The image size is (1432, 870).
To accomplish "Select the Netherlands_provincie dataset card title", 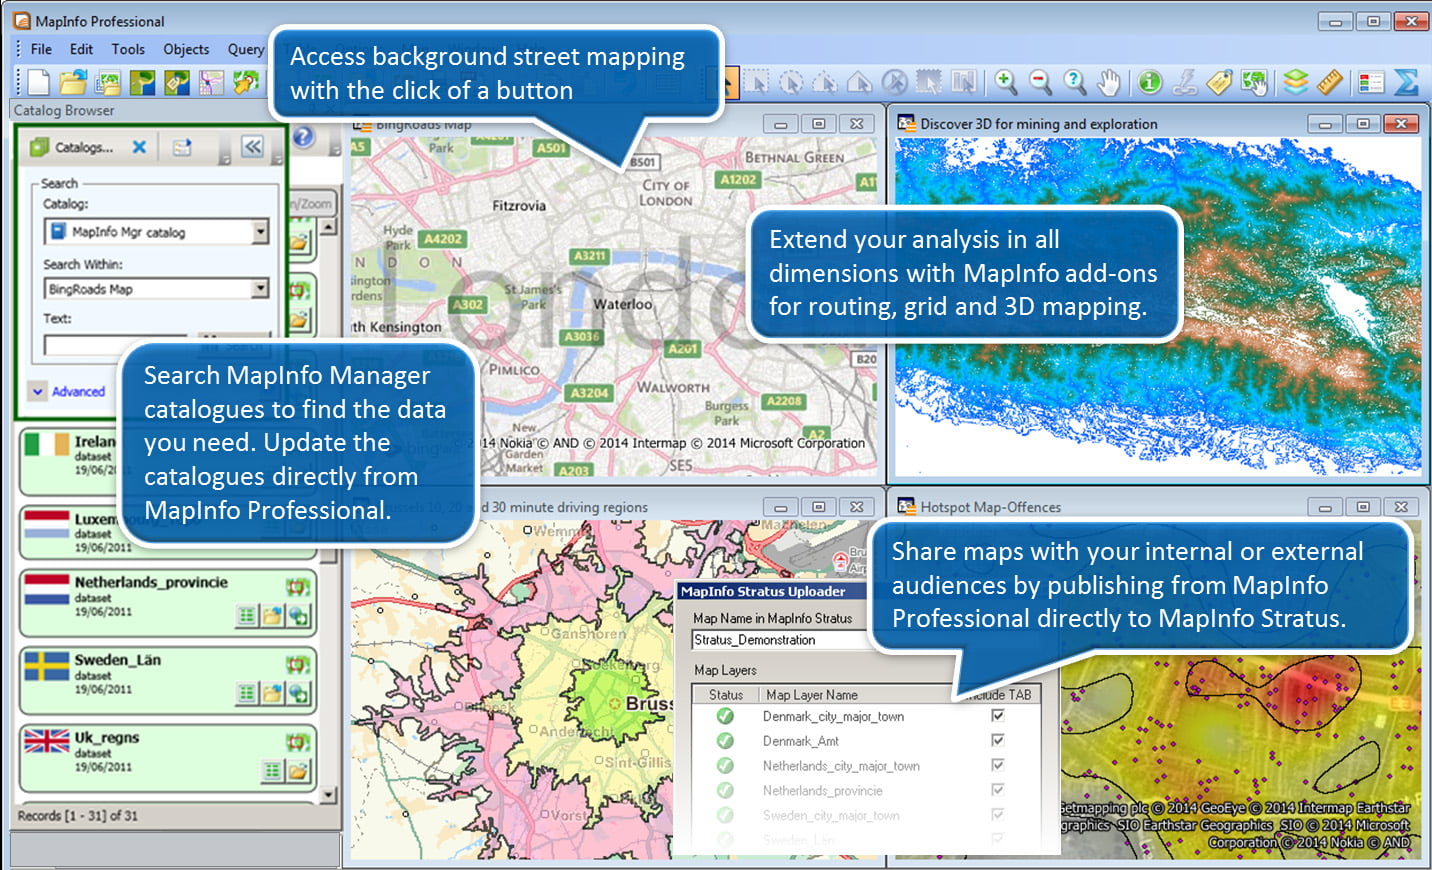I will 151,582.
